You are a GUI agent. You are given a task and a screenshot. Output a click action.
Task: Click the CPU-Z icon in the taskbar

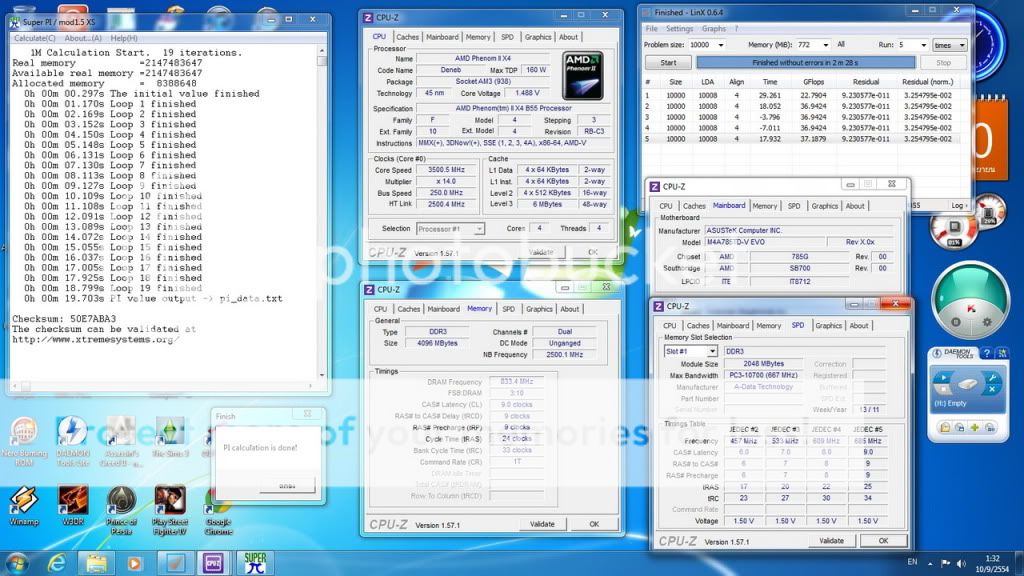click(x=213, y=562)
